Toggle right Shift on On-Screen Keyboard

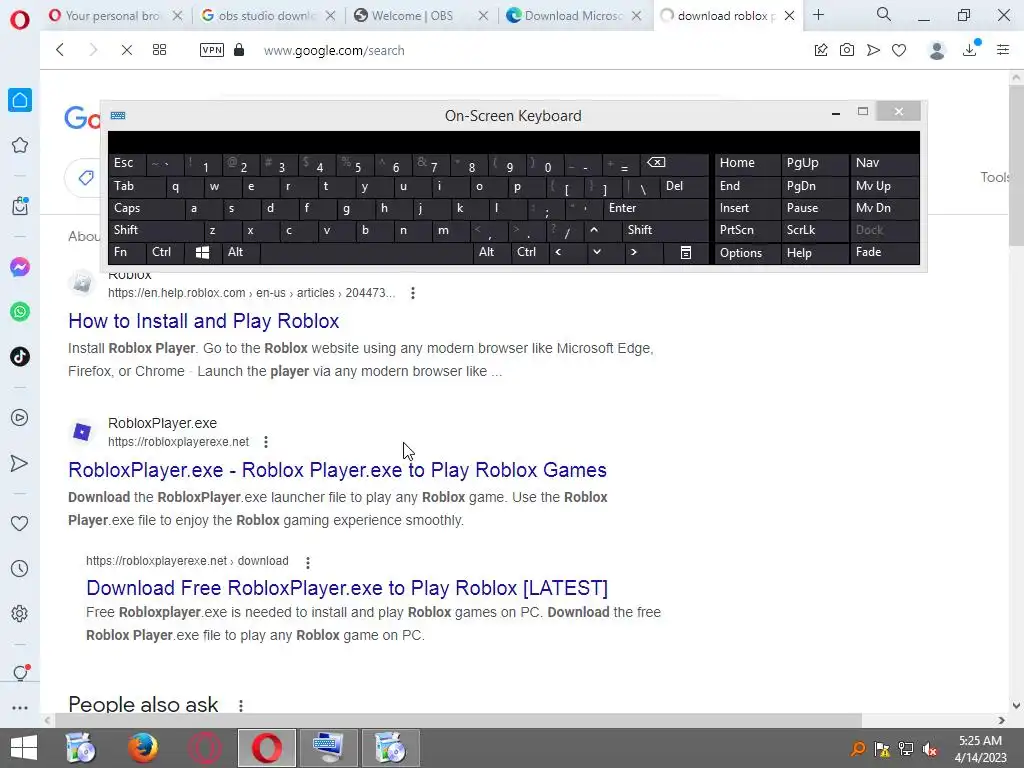coord(665,230)
